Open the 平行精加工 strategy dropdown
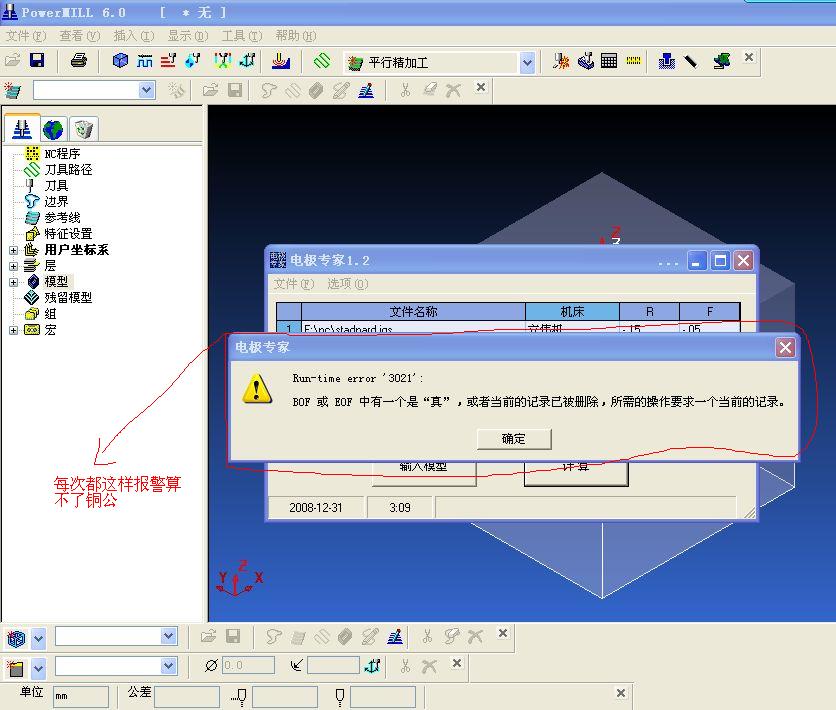The width and height of the screenshot is (836, 710). point(527,63)
